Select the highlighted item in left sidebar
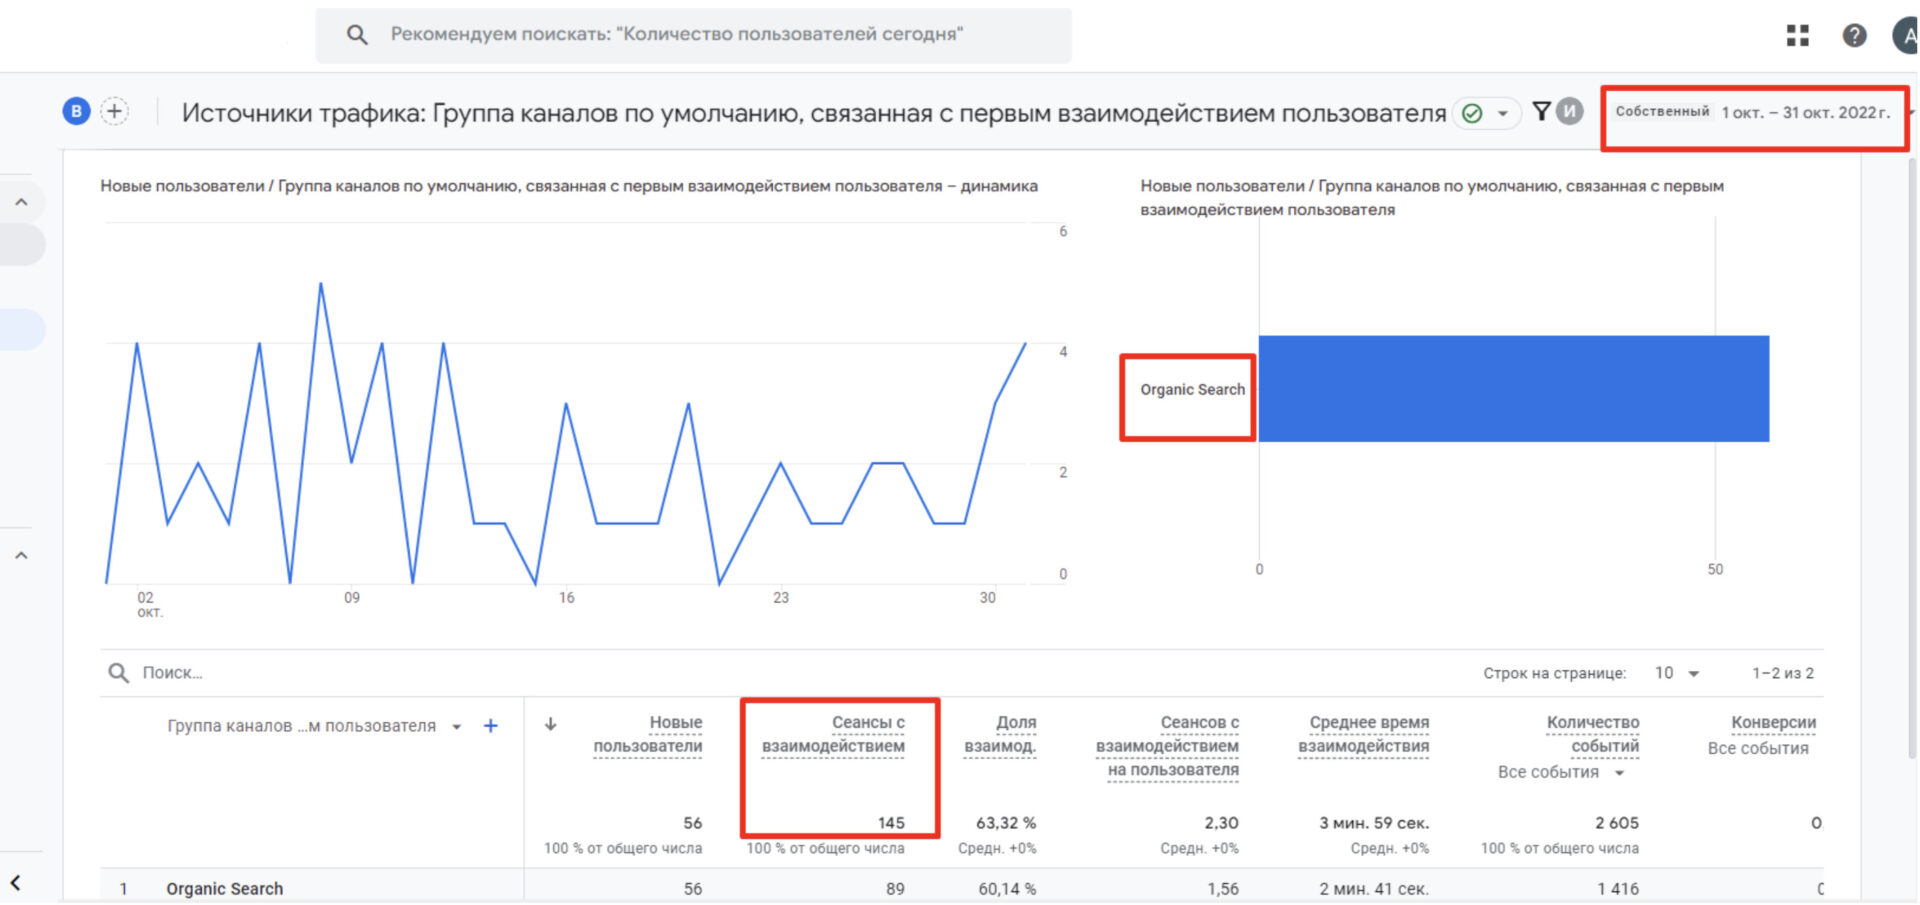 point(22,330)
